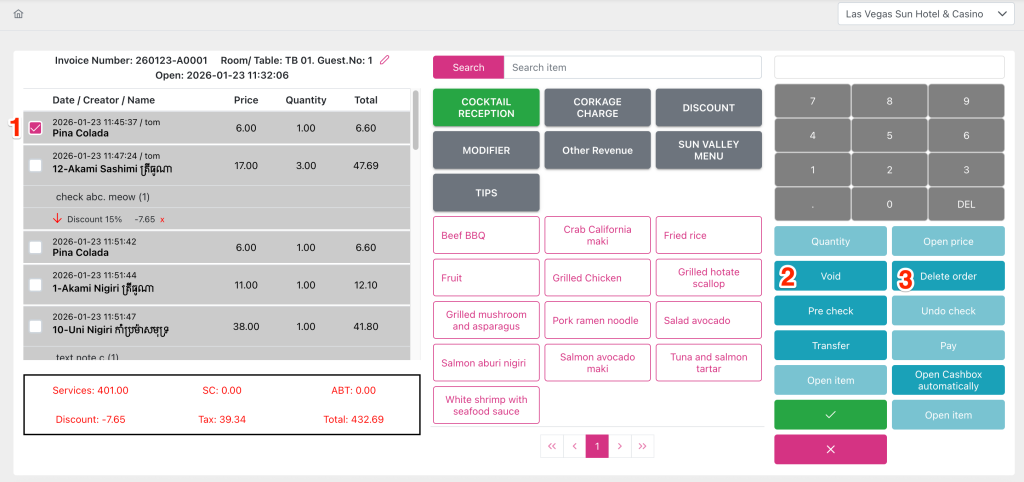This screenshot has width=1024, height=482.
Task: Click the Search item input field
Action: click(632, 68)
